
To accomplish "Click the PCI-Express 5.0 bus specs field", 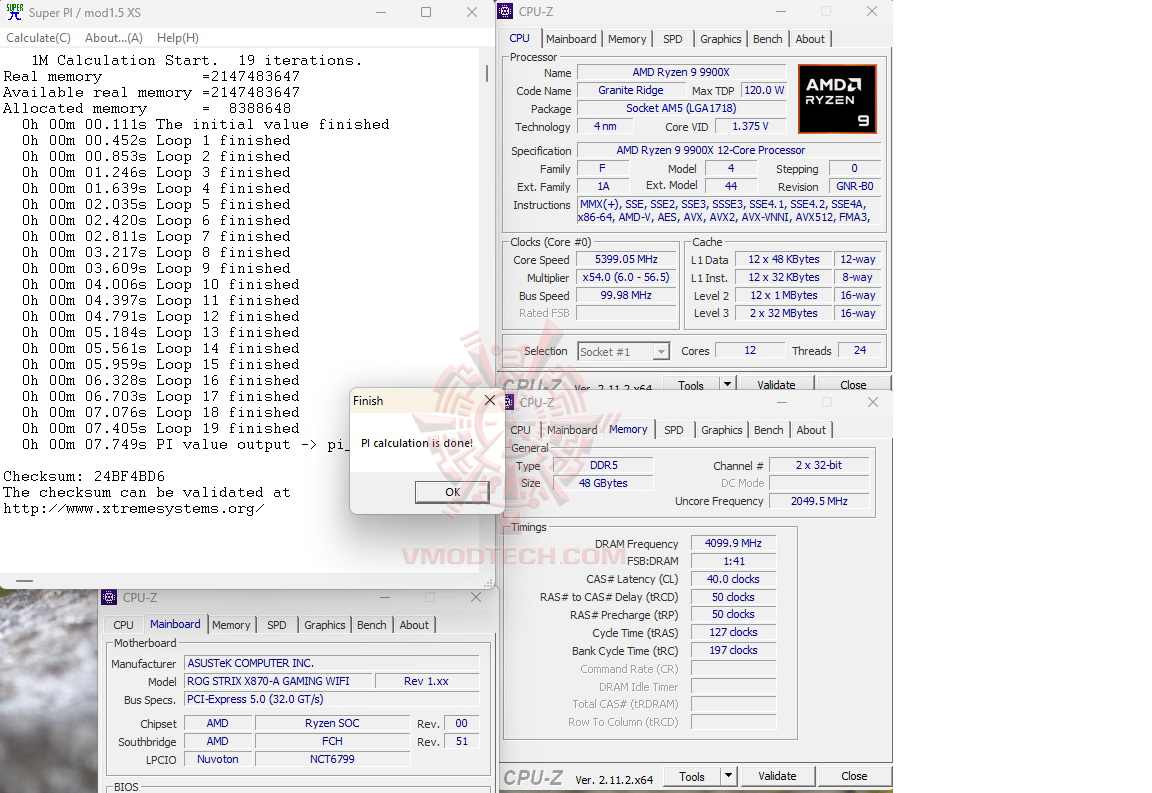I will click(x=331, y=700).
